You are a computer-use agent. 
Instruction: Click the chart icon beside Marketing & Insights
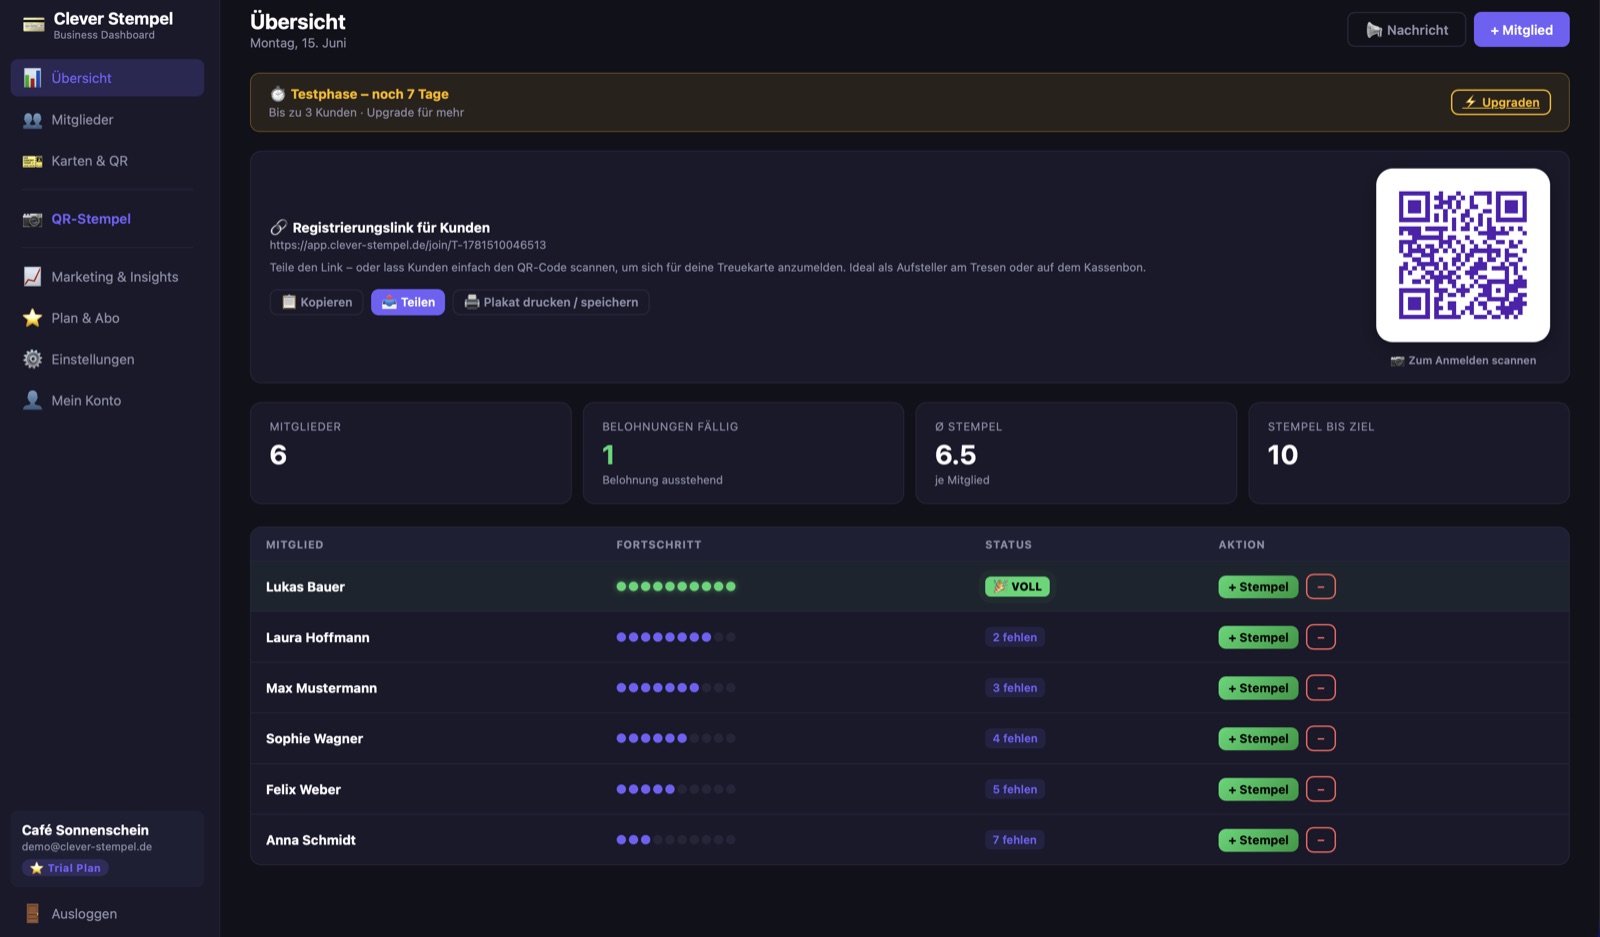tap(33, 277)
